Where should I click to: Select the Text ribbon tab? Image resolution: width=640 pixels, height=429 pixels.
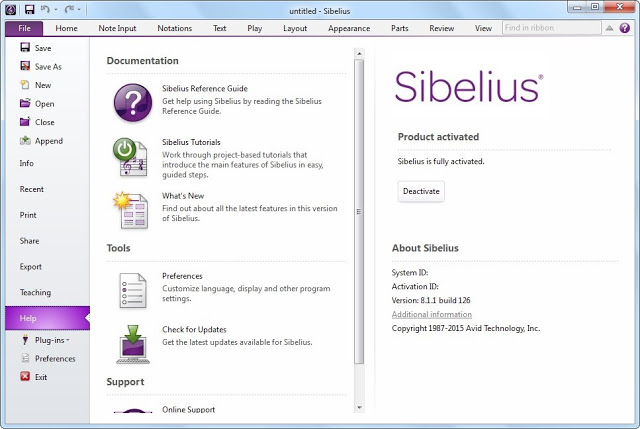219,28
